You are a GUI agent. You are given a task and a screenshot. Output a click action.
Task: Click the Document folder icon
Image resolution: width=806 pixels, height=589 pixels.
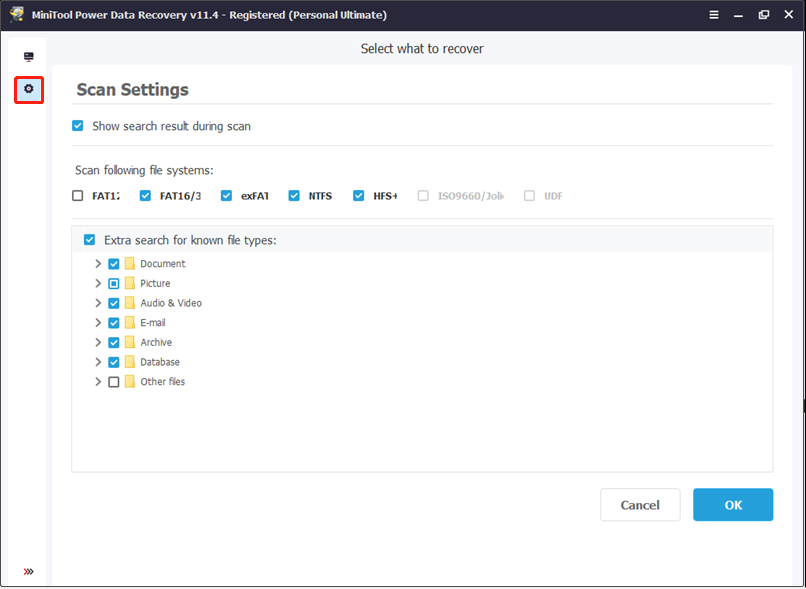[x=130, y=264]
